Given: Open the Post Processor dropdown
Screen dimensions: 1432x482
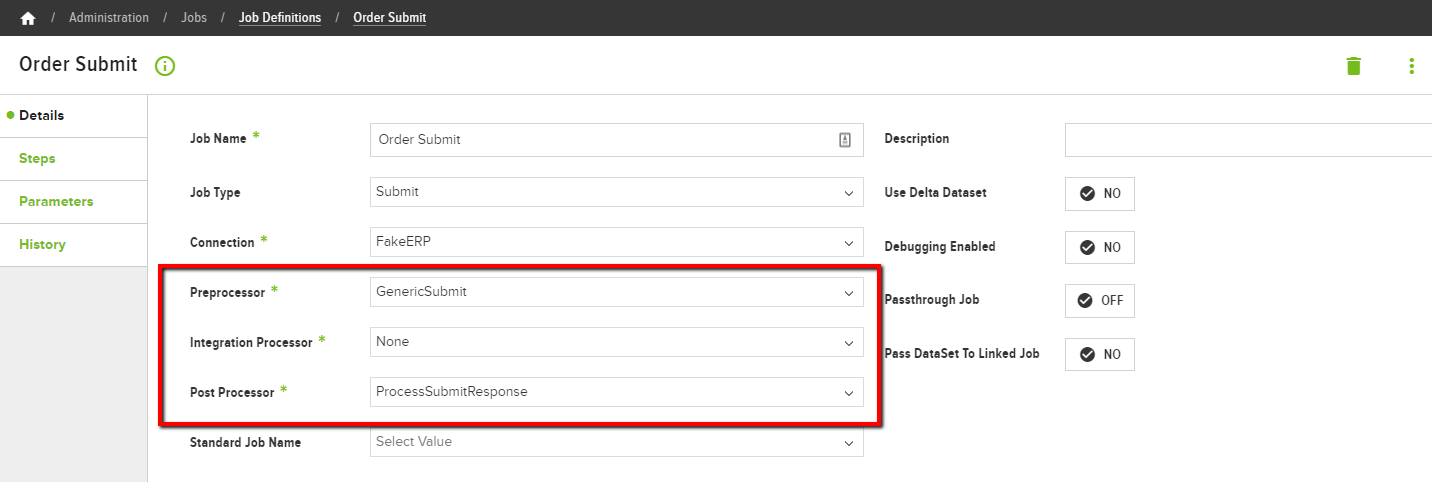Looking at the screenshot, I should [617, 392].
